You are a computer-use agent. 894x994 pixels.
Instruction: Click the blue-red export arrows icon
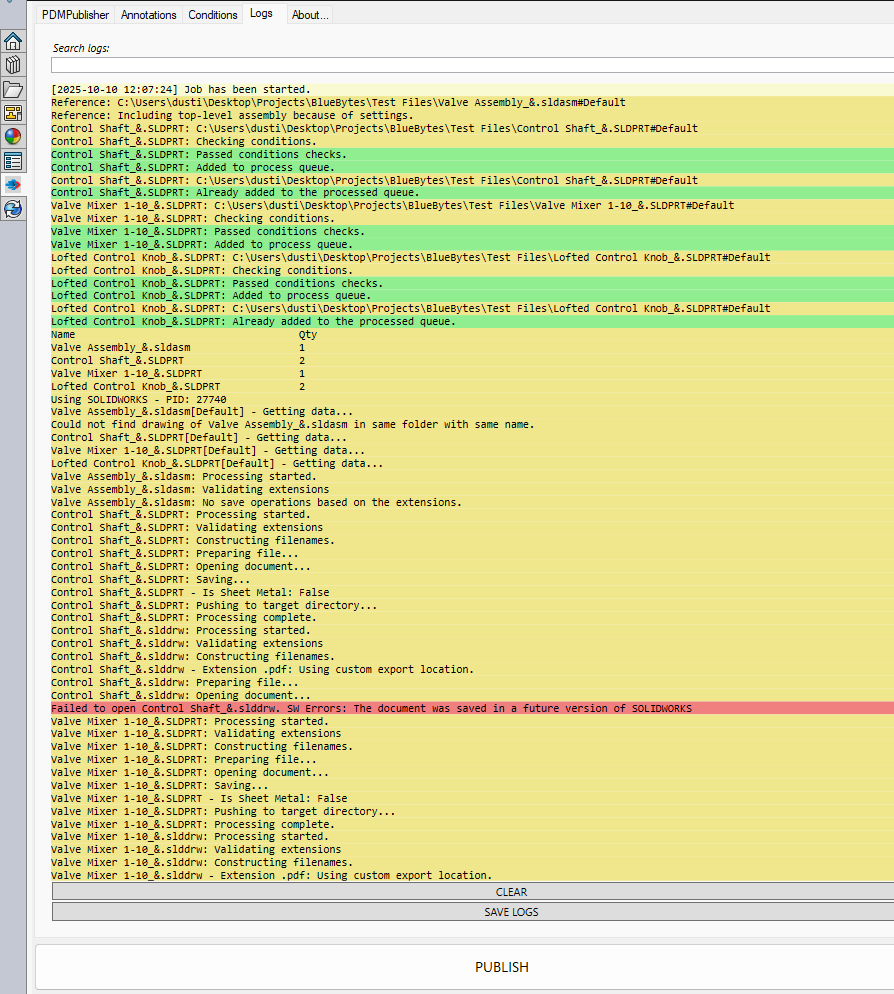(12, 183)
